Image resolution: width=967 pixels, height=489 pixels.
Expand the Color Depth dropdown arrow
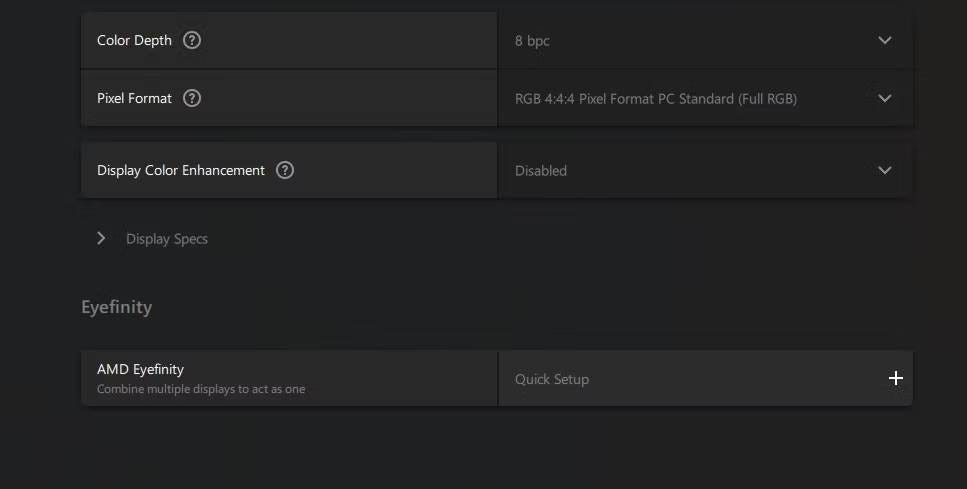pyautogui.click(x=884, y=41)
